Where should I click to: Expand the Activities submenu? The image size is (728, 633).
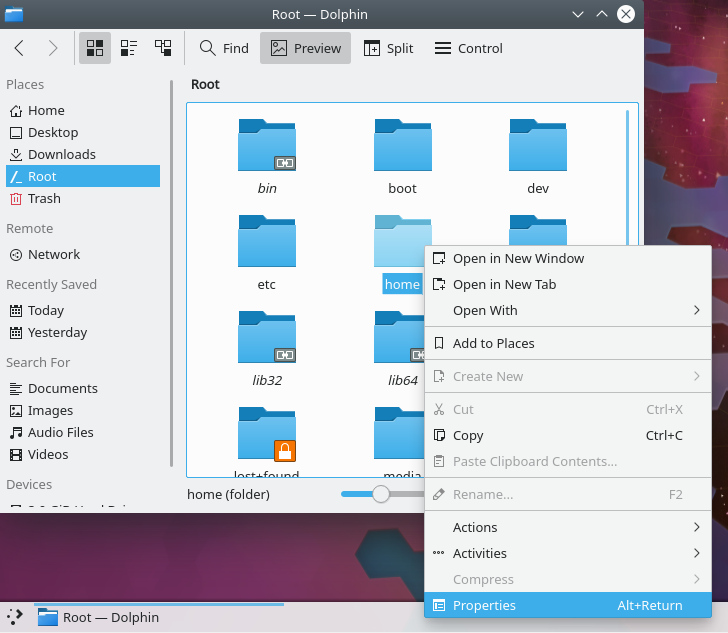coord(568,553)
